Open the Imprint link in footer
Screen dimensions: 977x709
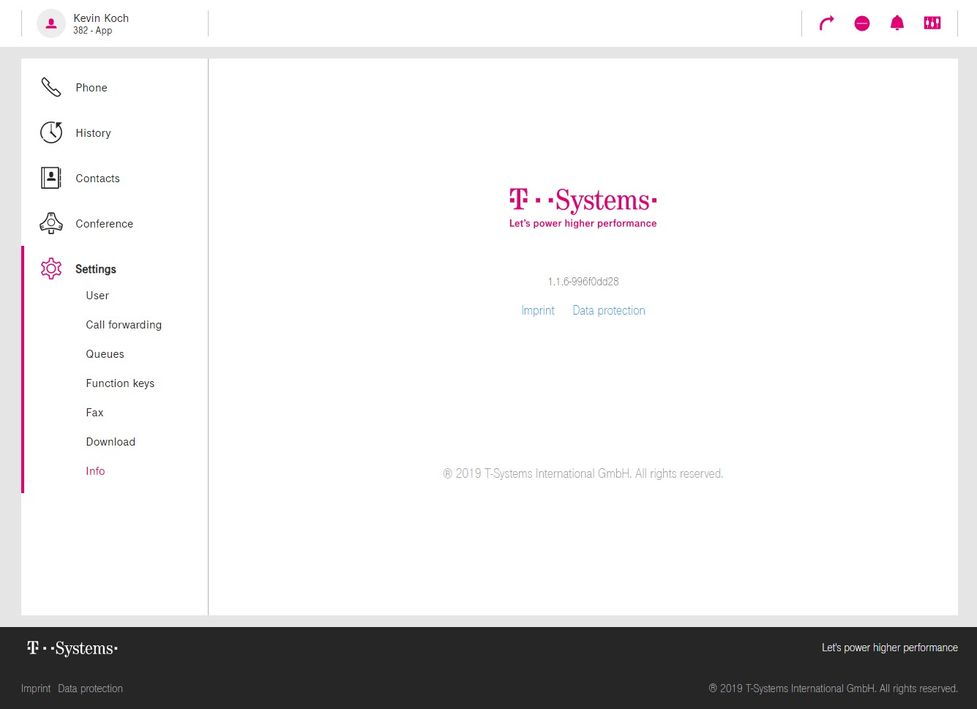click(36, 688)
